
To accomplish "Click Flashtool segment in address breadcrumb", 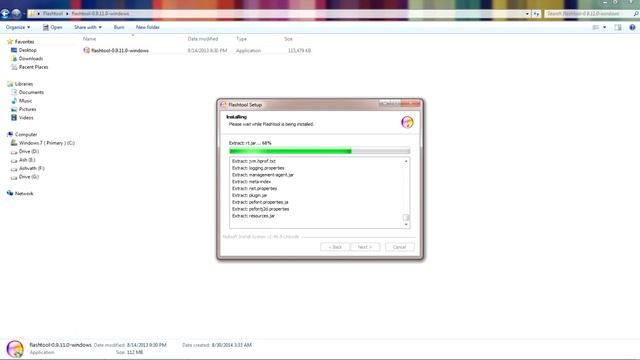I will coord(53,14).
